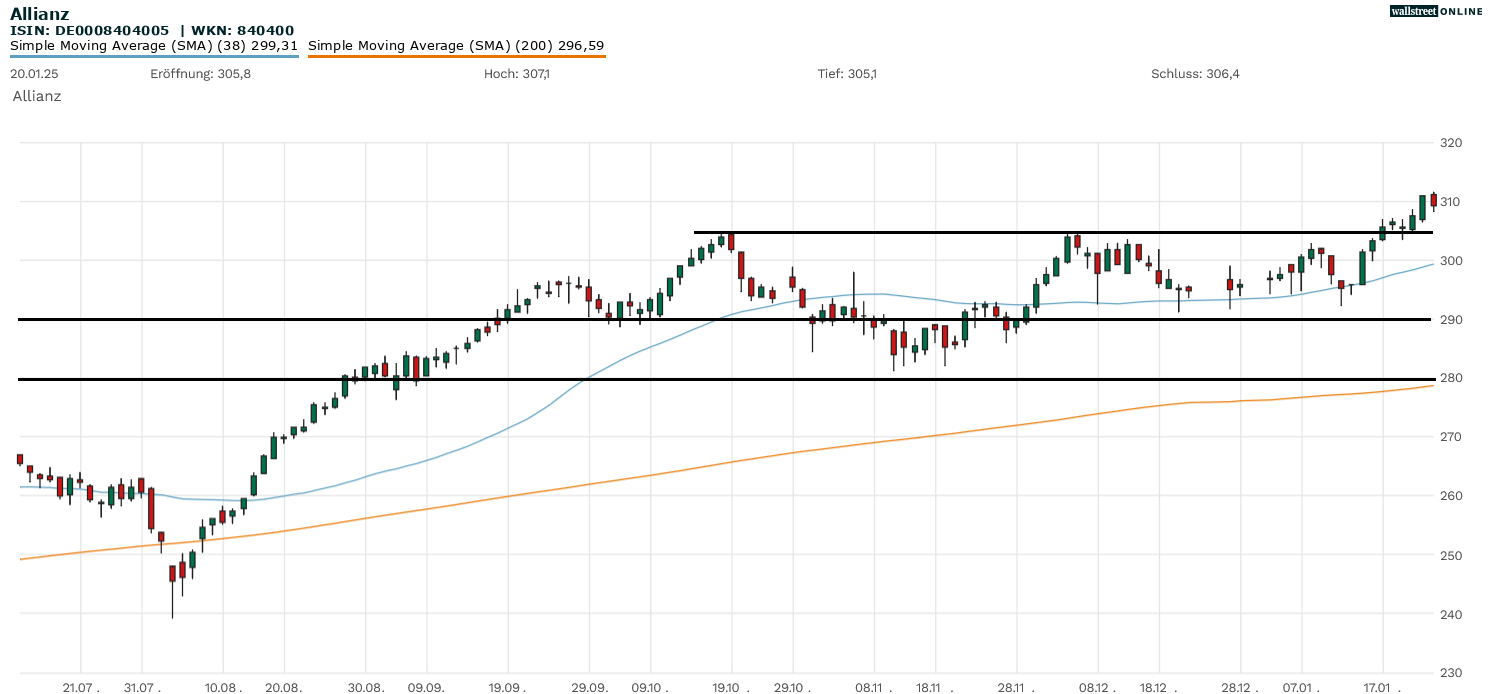Image resolution: width=1490 pixels, height=694 pixels.
Task: Click the bold Allianz chart title
Action: (x=39, y=13)
